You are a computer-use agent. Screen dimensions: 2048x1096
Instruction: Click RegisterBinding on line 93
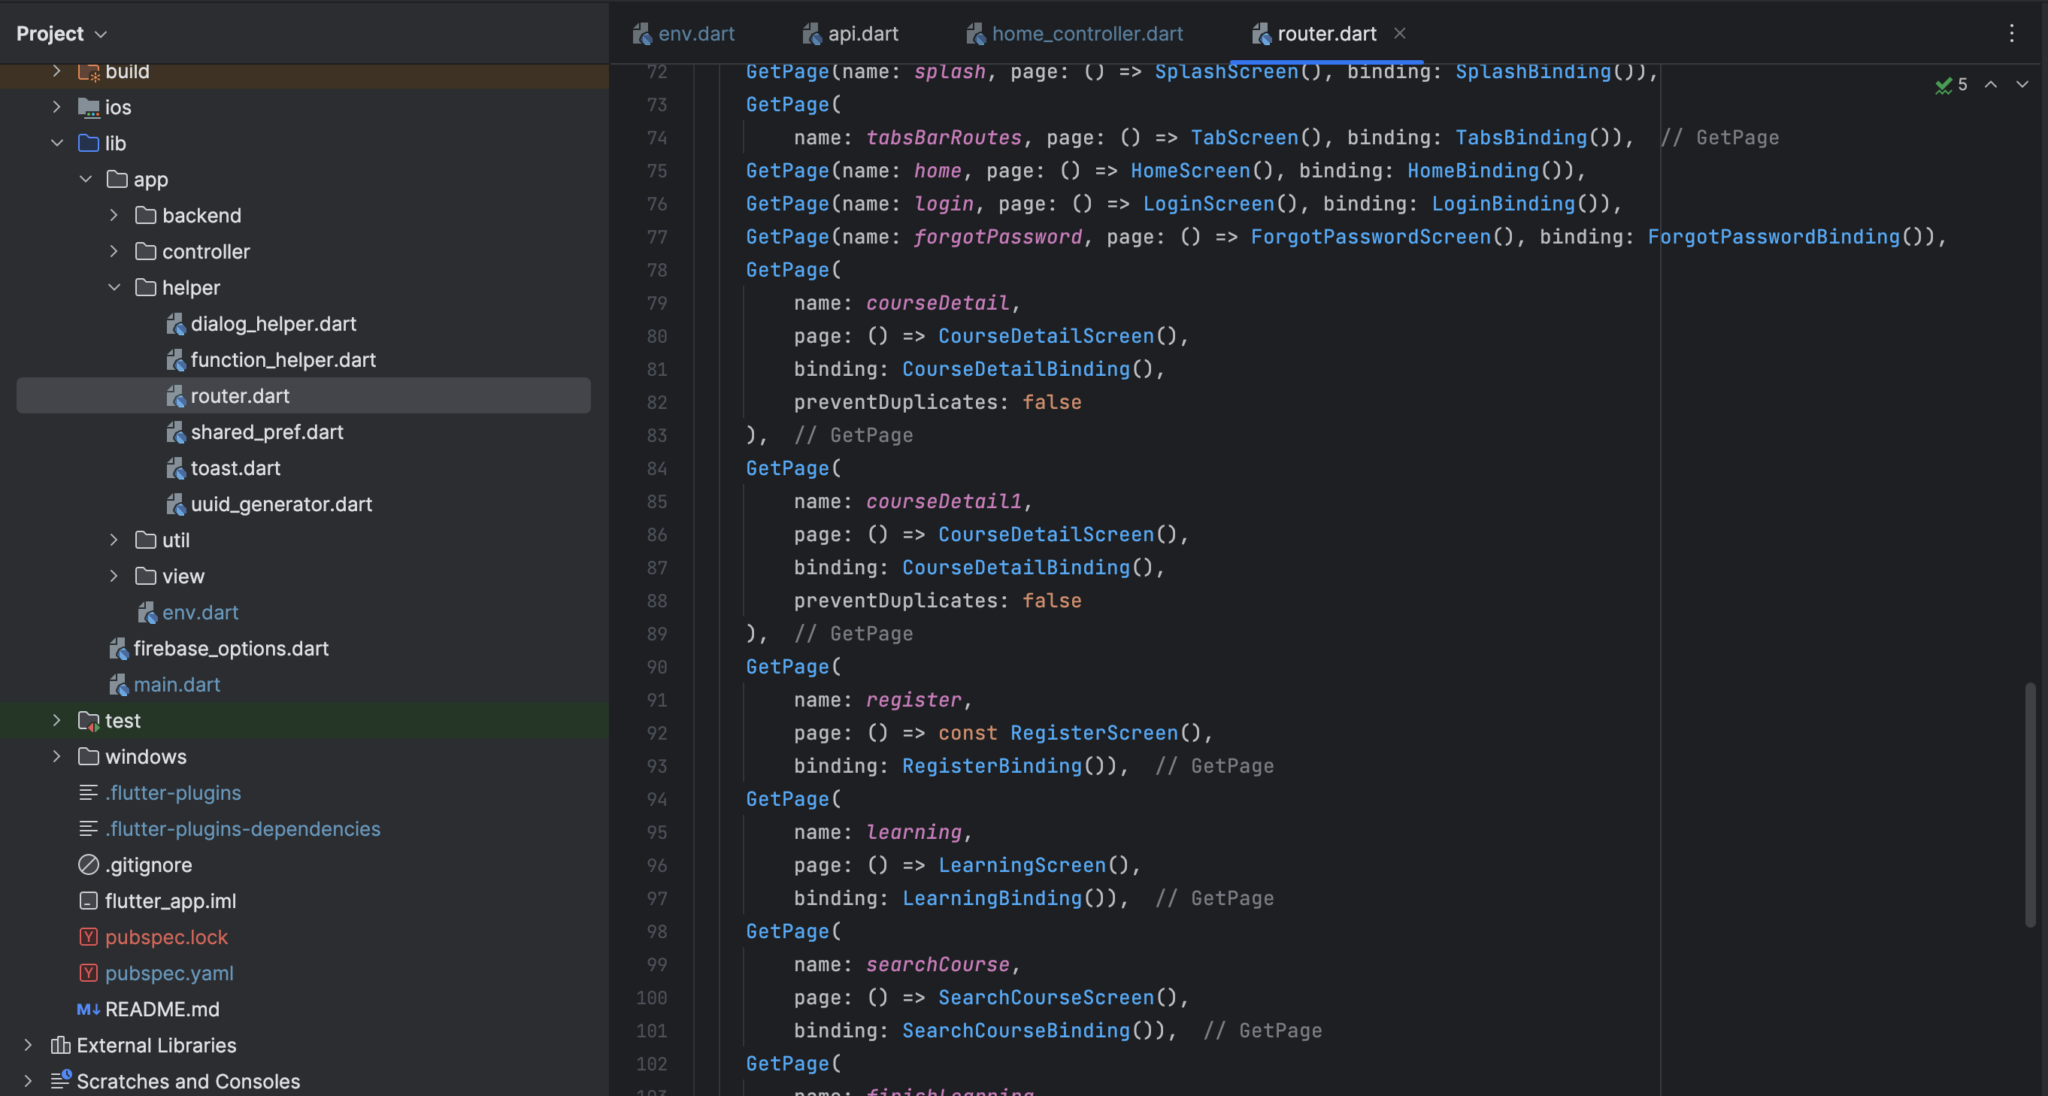point(992,766)
